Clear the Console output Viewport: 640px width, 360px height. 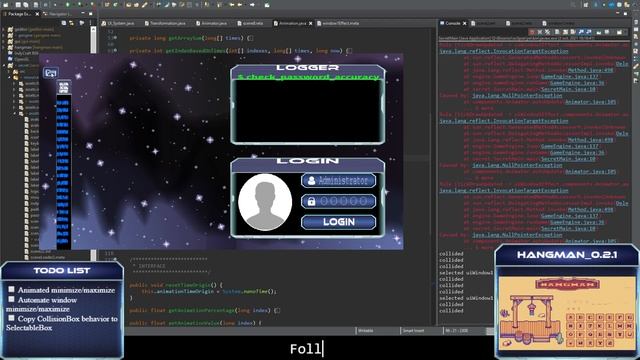coord(557,32)
